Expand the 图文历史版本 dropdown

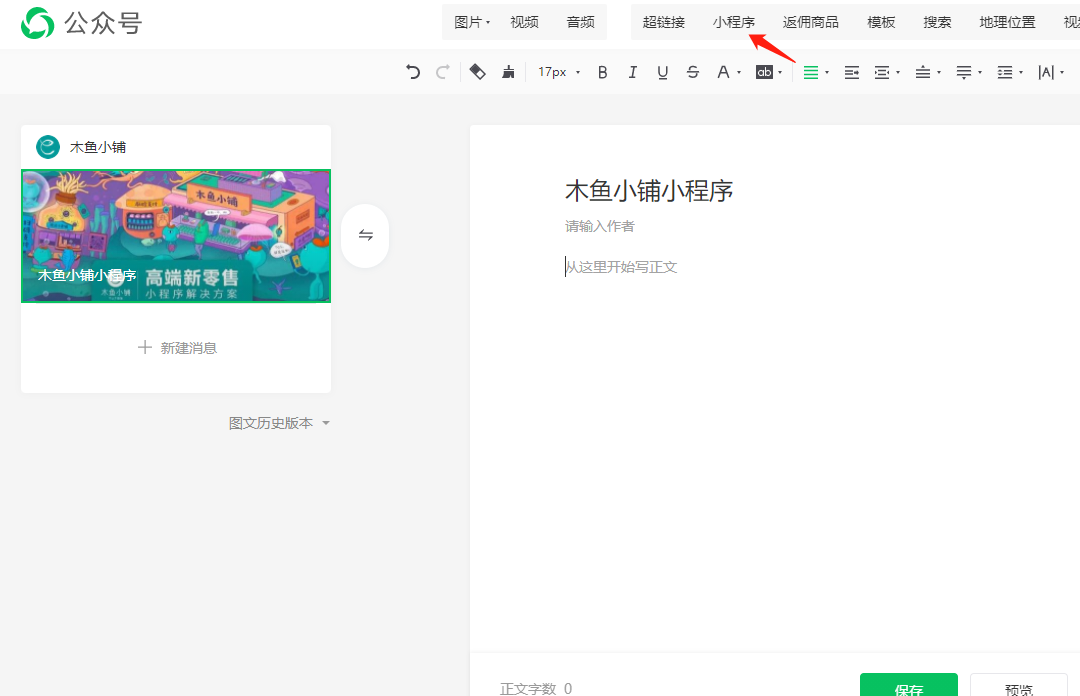click(x=279, y=423)
